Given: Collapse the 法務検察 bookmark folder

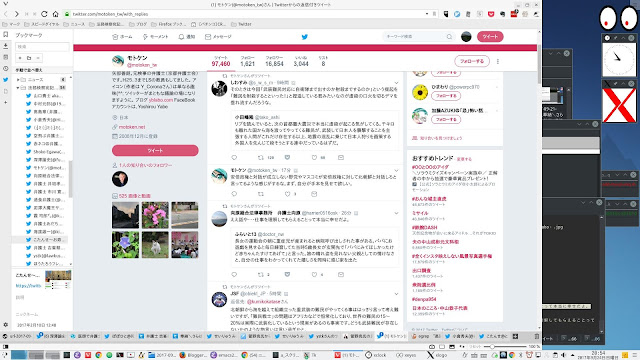Looking at the screenshot, I should [x=18, y=88].
